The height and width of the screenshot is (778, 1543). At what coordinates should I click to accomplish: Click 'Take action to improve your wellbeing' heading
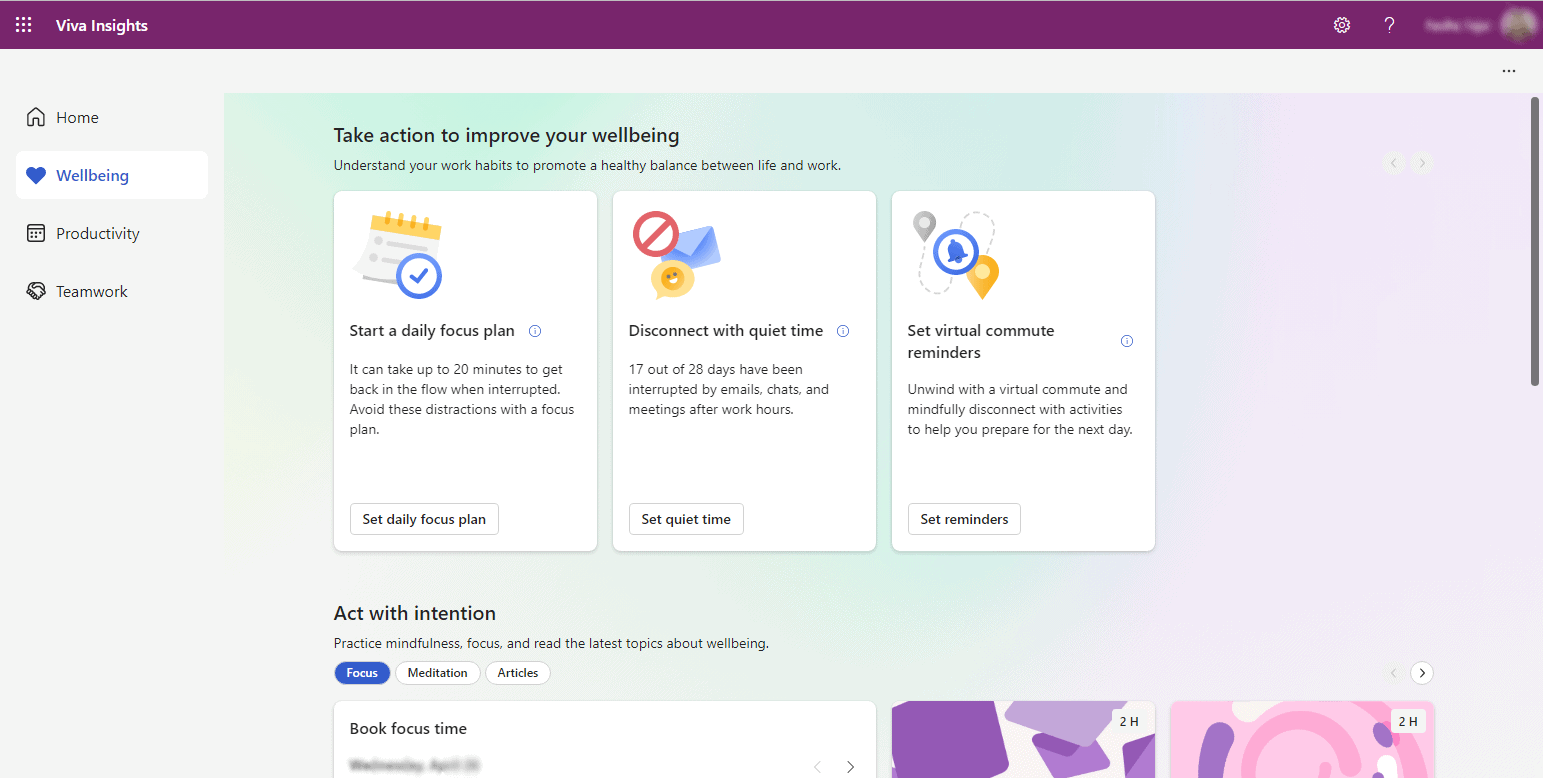click(x=506, y=135)
